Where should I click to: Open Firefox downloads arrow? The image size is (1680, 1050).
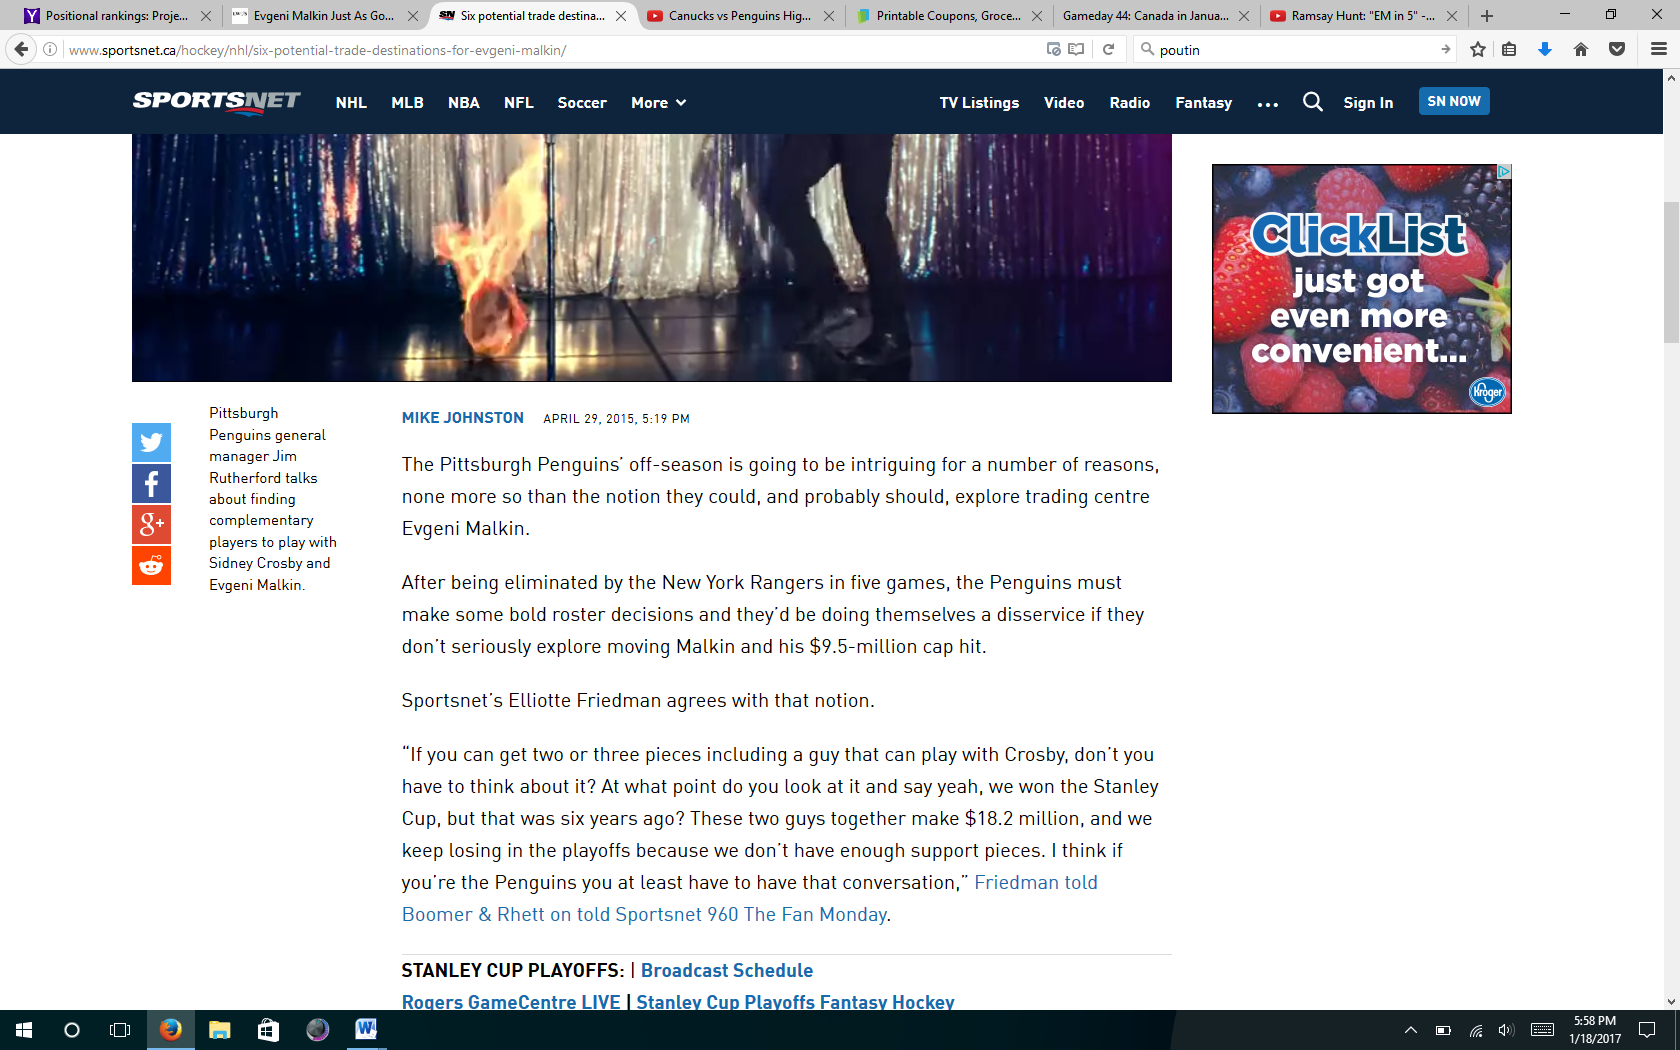[x=1544, y=49]
